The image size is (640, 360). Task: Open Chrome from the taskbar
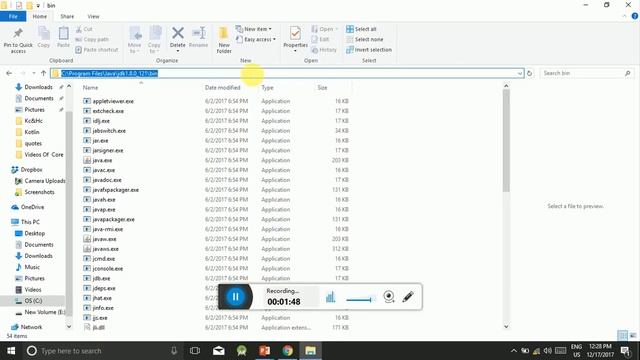click(287, 351)
